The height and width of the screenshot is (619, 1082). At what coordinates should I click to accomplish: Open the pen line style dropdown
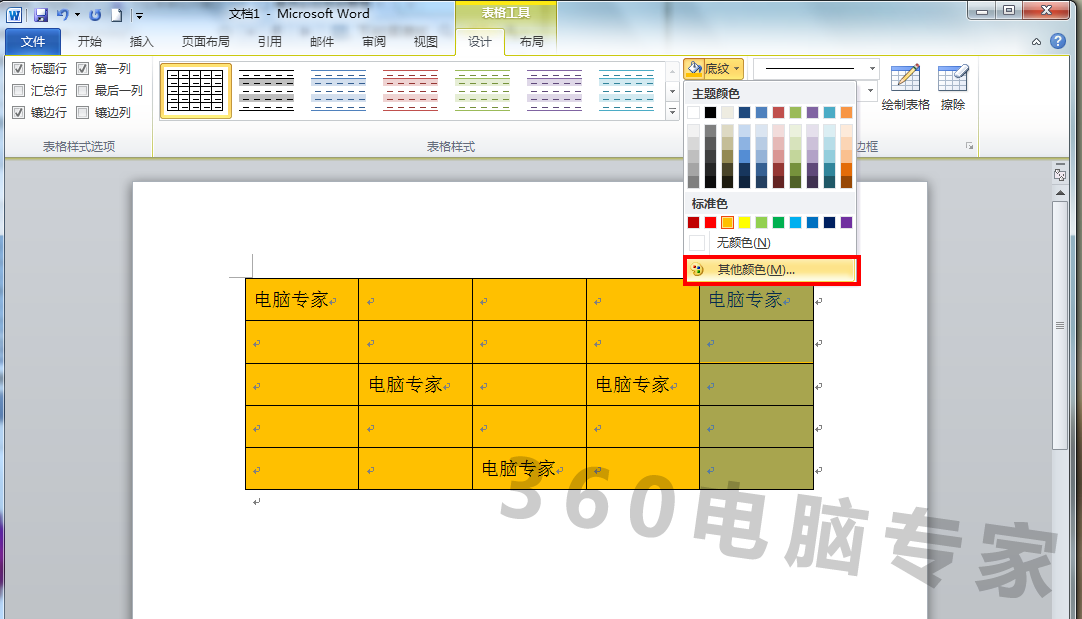point(871,68)
